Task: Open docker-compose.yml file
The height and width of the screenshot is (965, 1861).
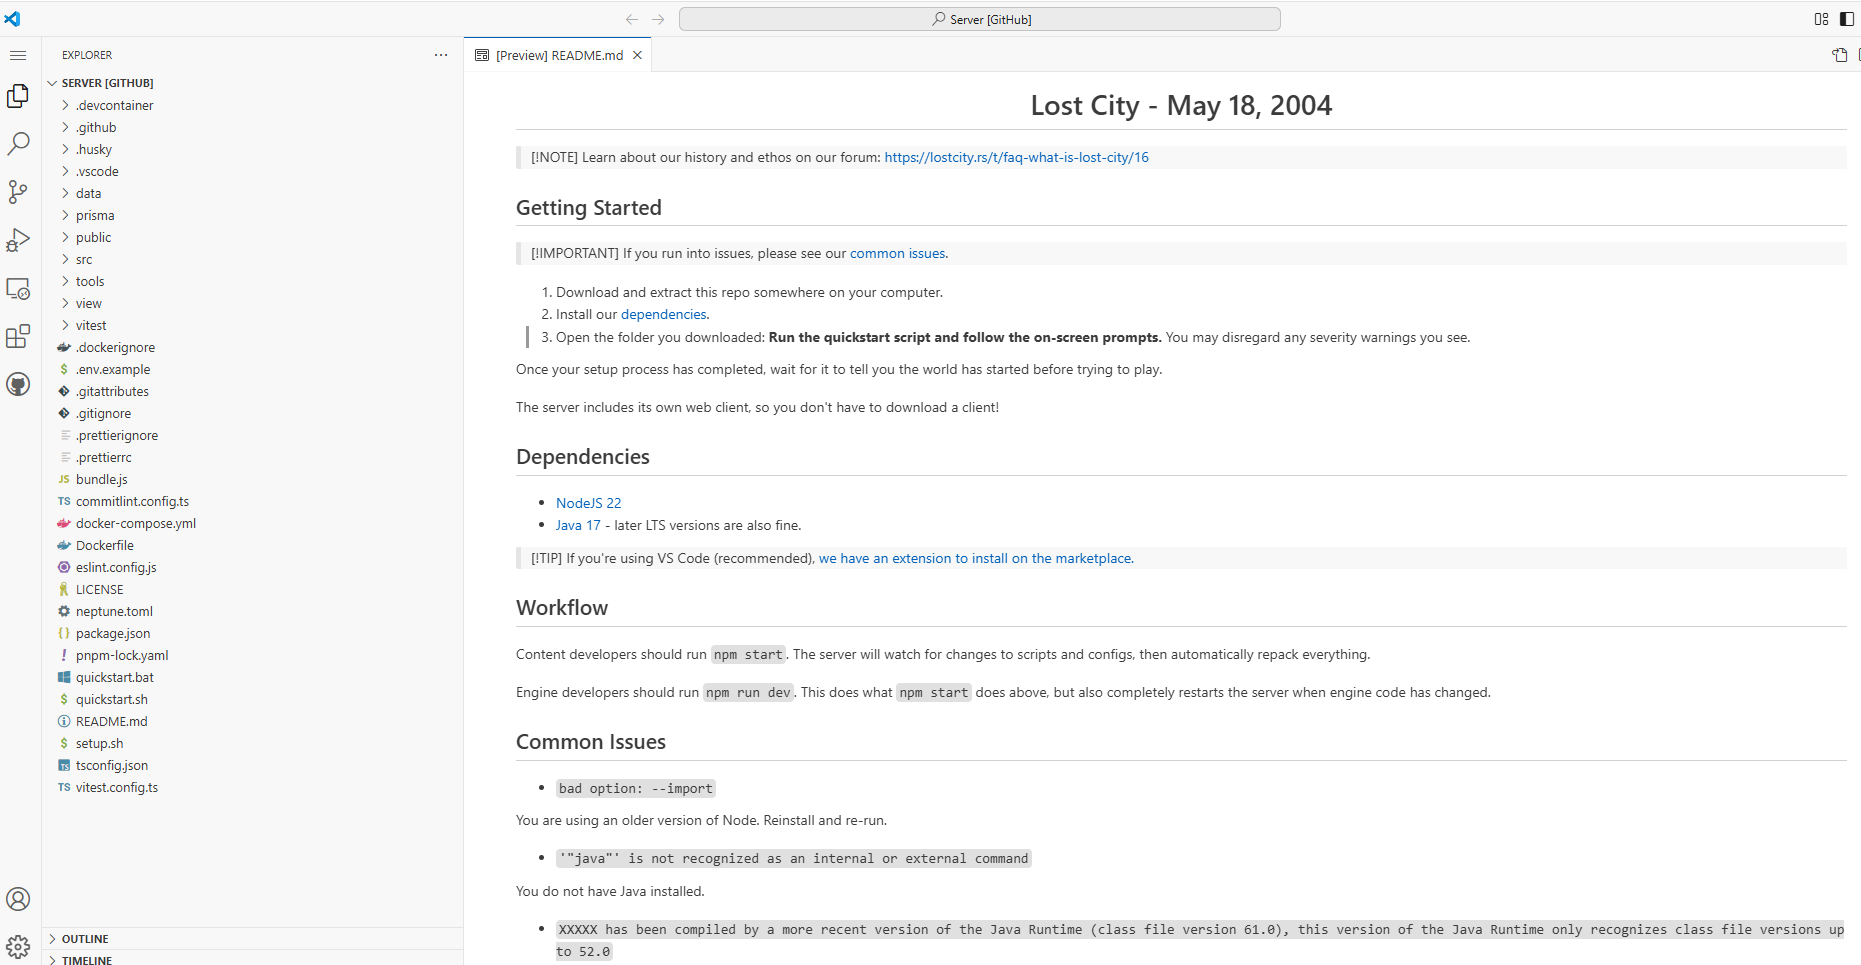Action: click(253, 523)
